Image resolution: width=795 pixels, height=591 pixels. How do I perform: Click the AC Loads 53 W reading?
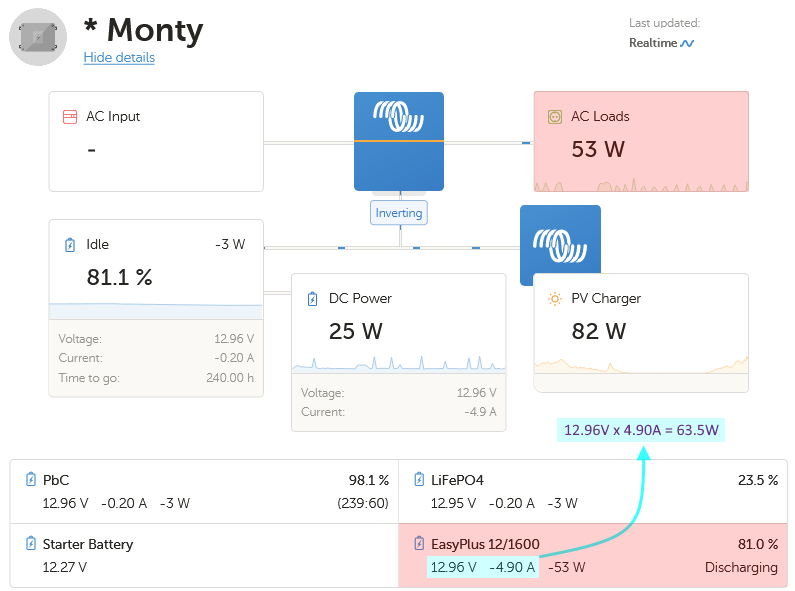coord(598,150)
